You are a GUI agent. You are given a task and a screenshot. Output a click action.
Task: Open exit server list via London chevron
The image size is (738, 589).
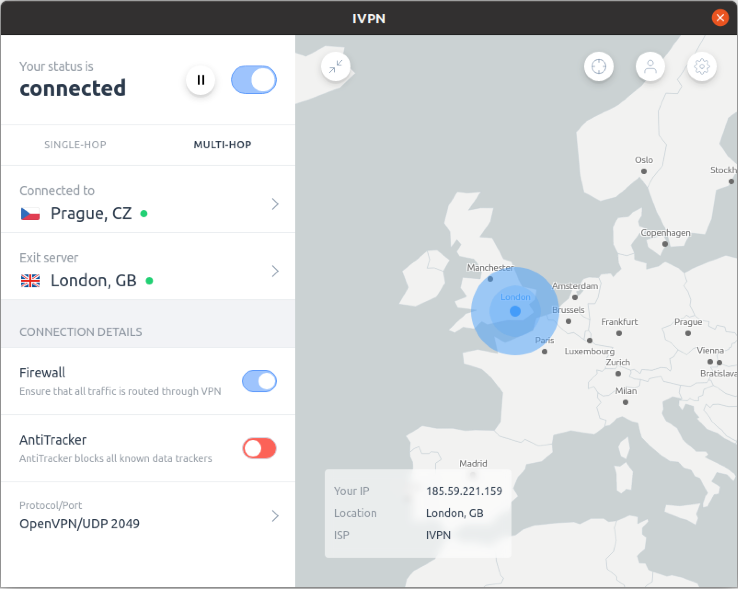tap(275, 271)
